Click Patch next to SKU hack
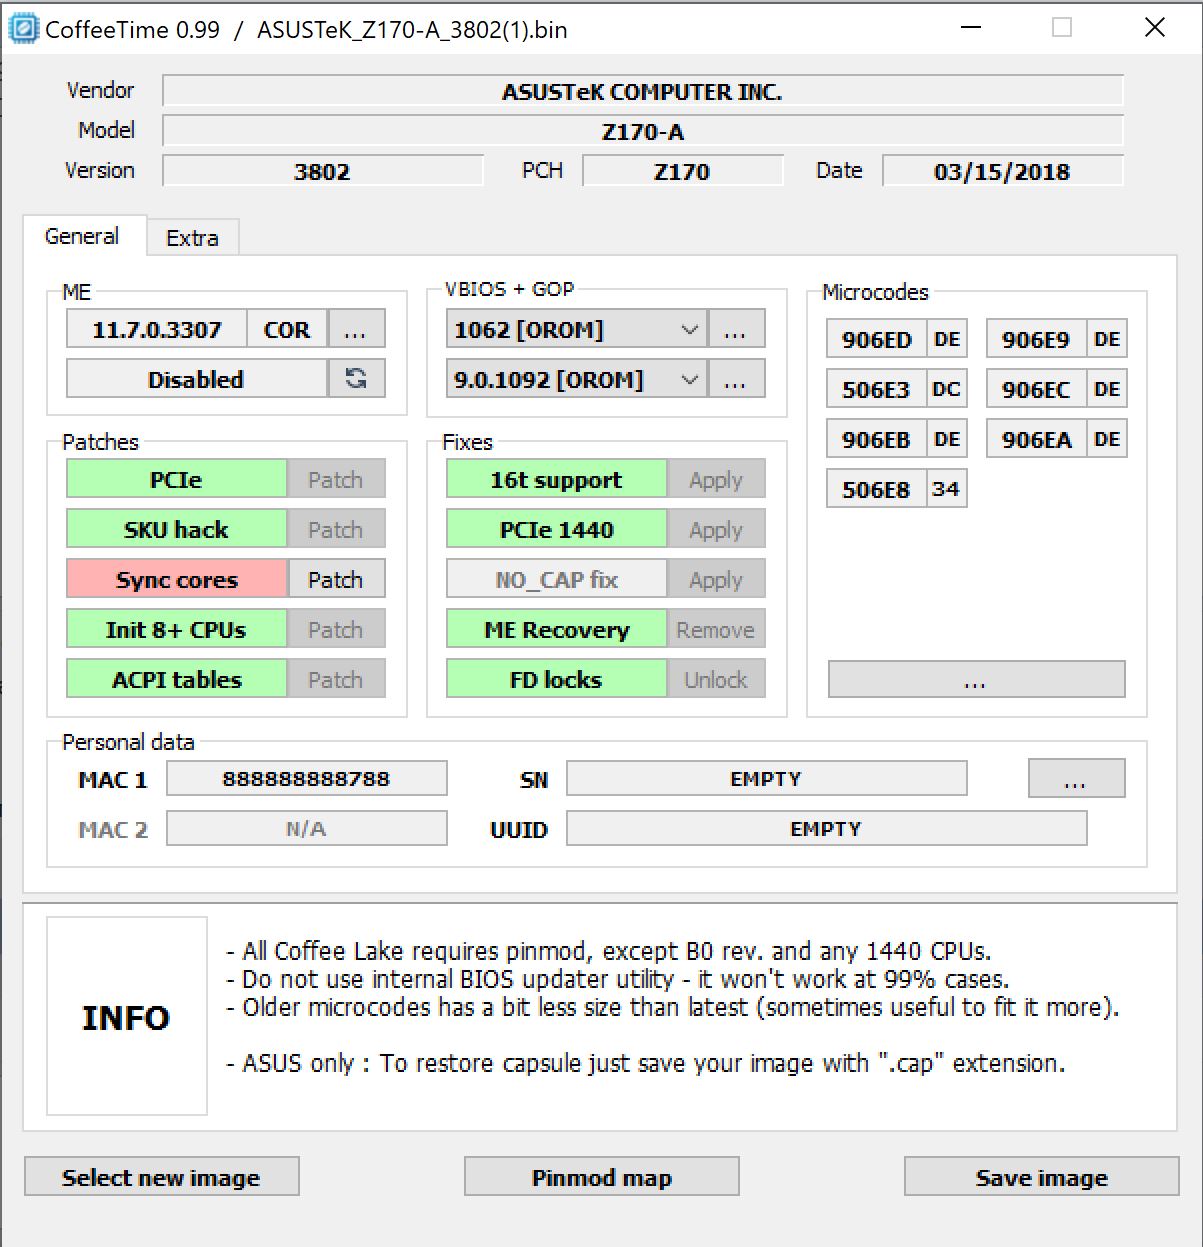Image resolution: width=1203 pixels, height=1247 pixels. pos(336,530)
